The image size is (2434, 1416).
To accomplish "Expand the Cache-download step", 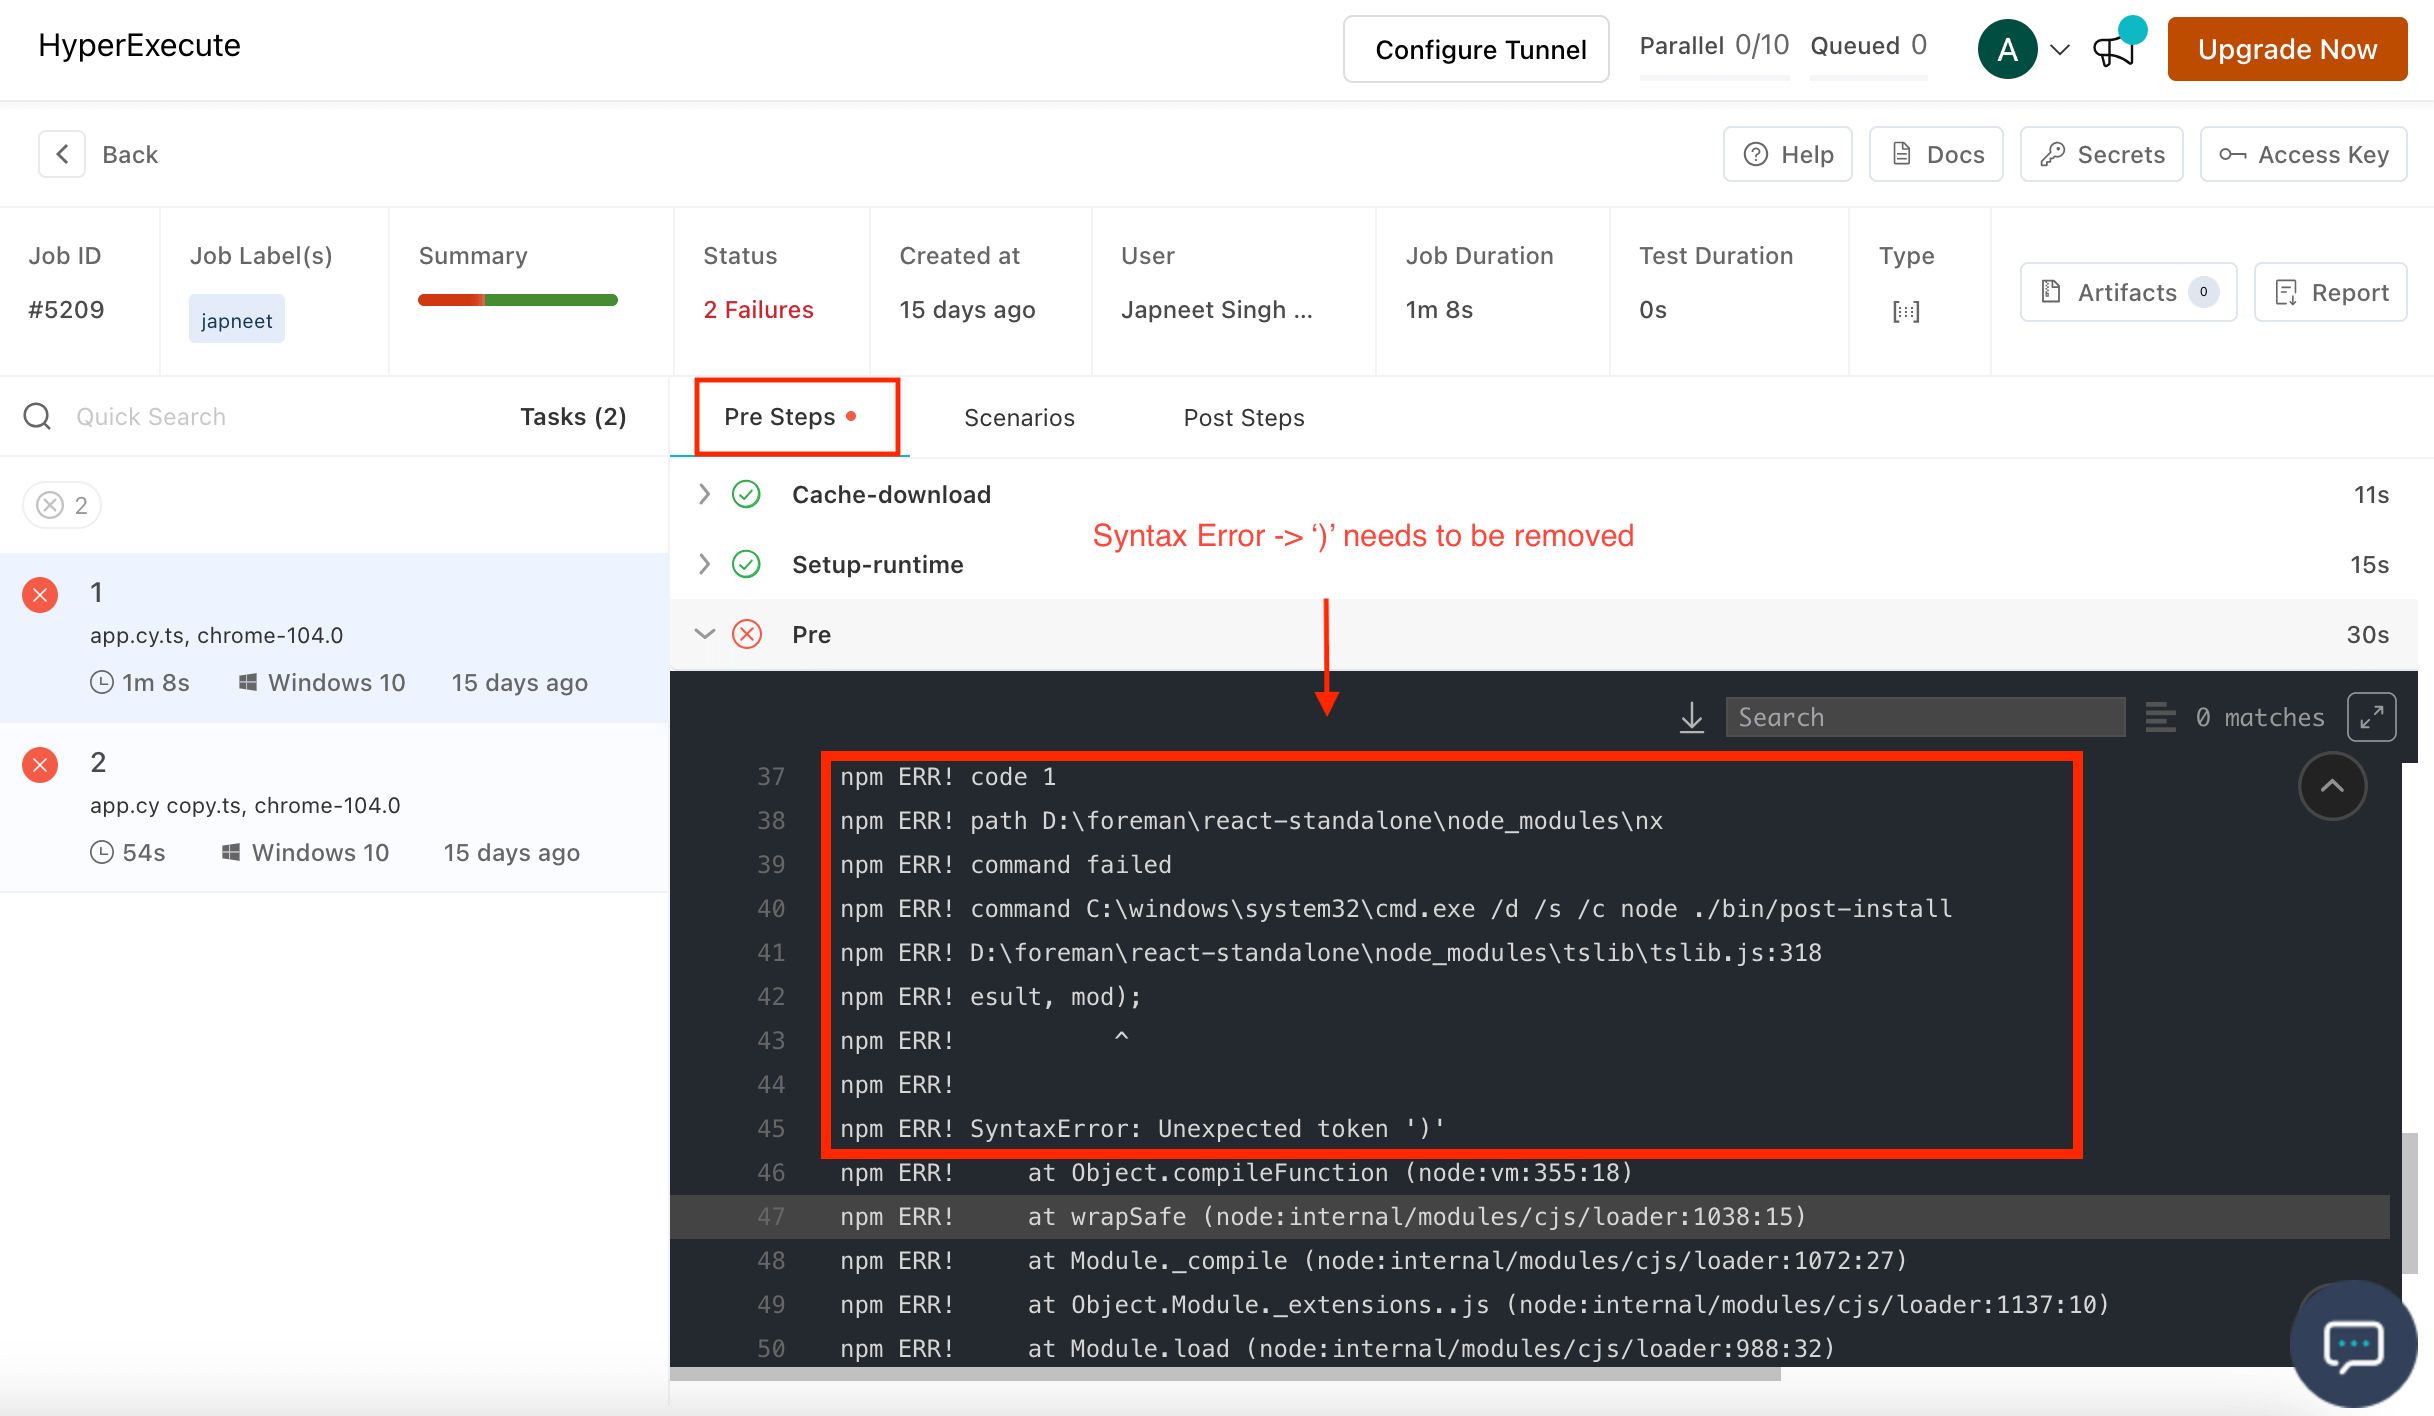I will 704,494.
